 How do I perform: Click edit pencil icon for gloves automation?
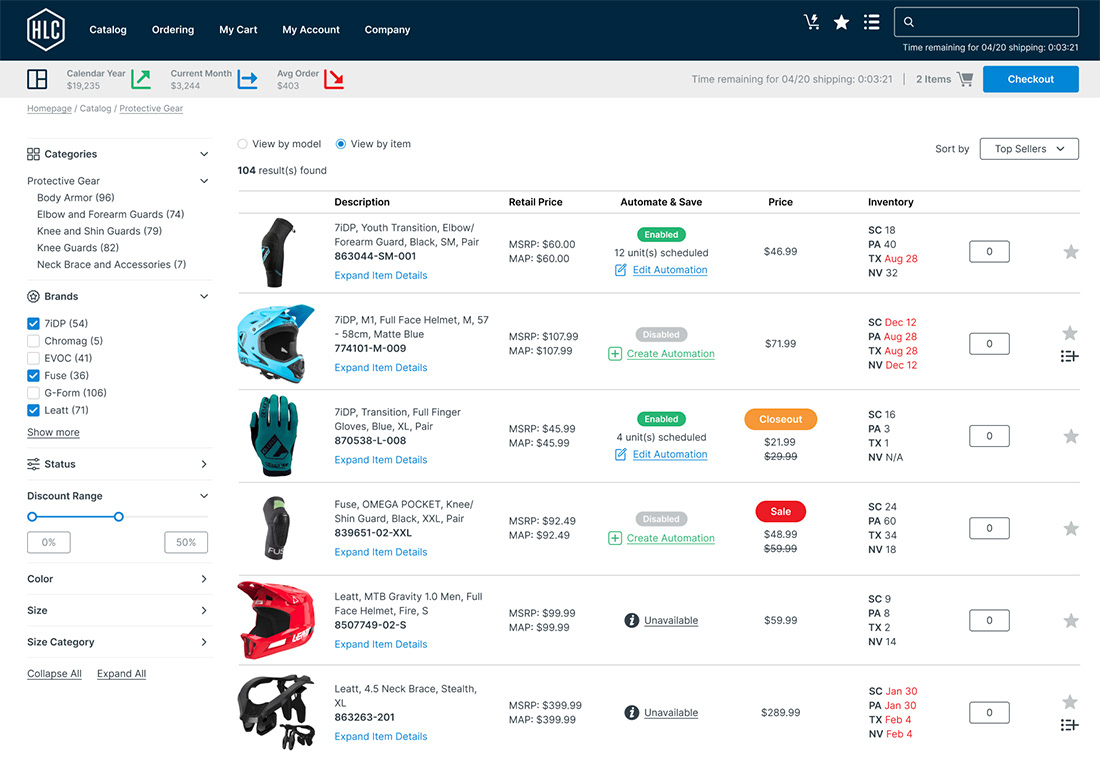620,454
